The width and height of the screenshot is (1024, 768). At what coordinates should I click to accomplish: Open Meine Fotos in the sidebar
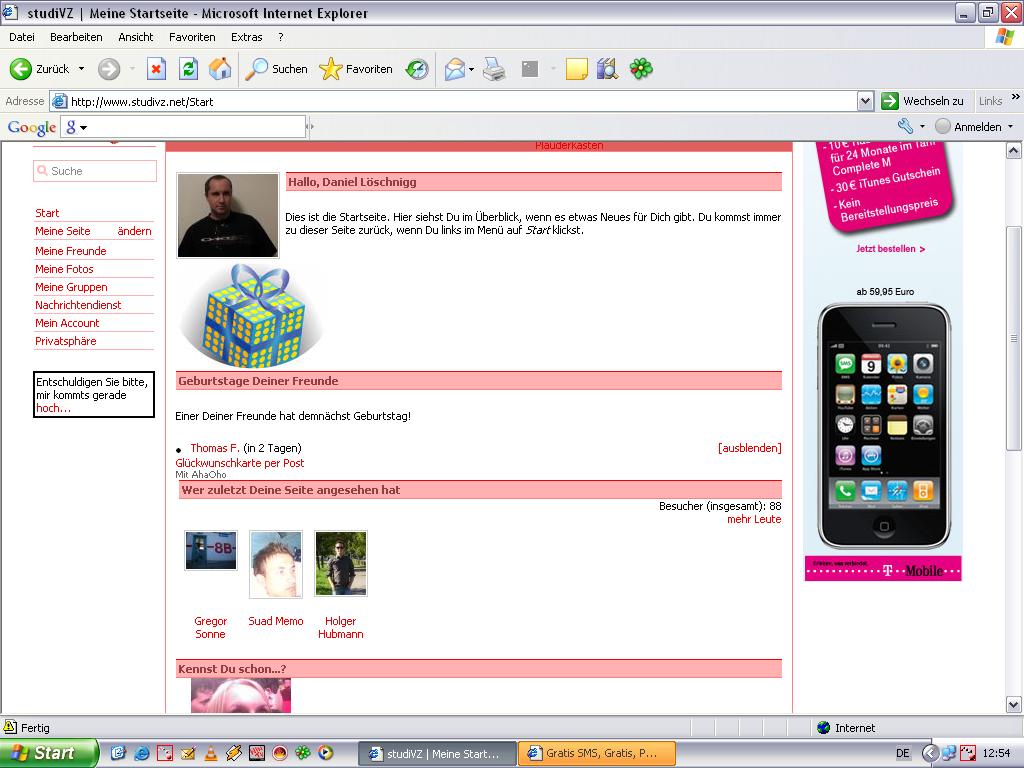point(64,269)
